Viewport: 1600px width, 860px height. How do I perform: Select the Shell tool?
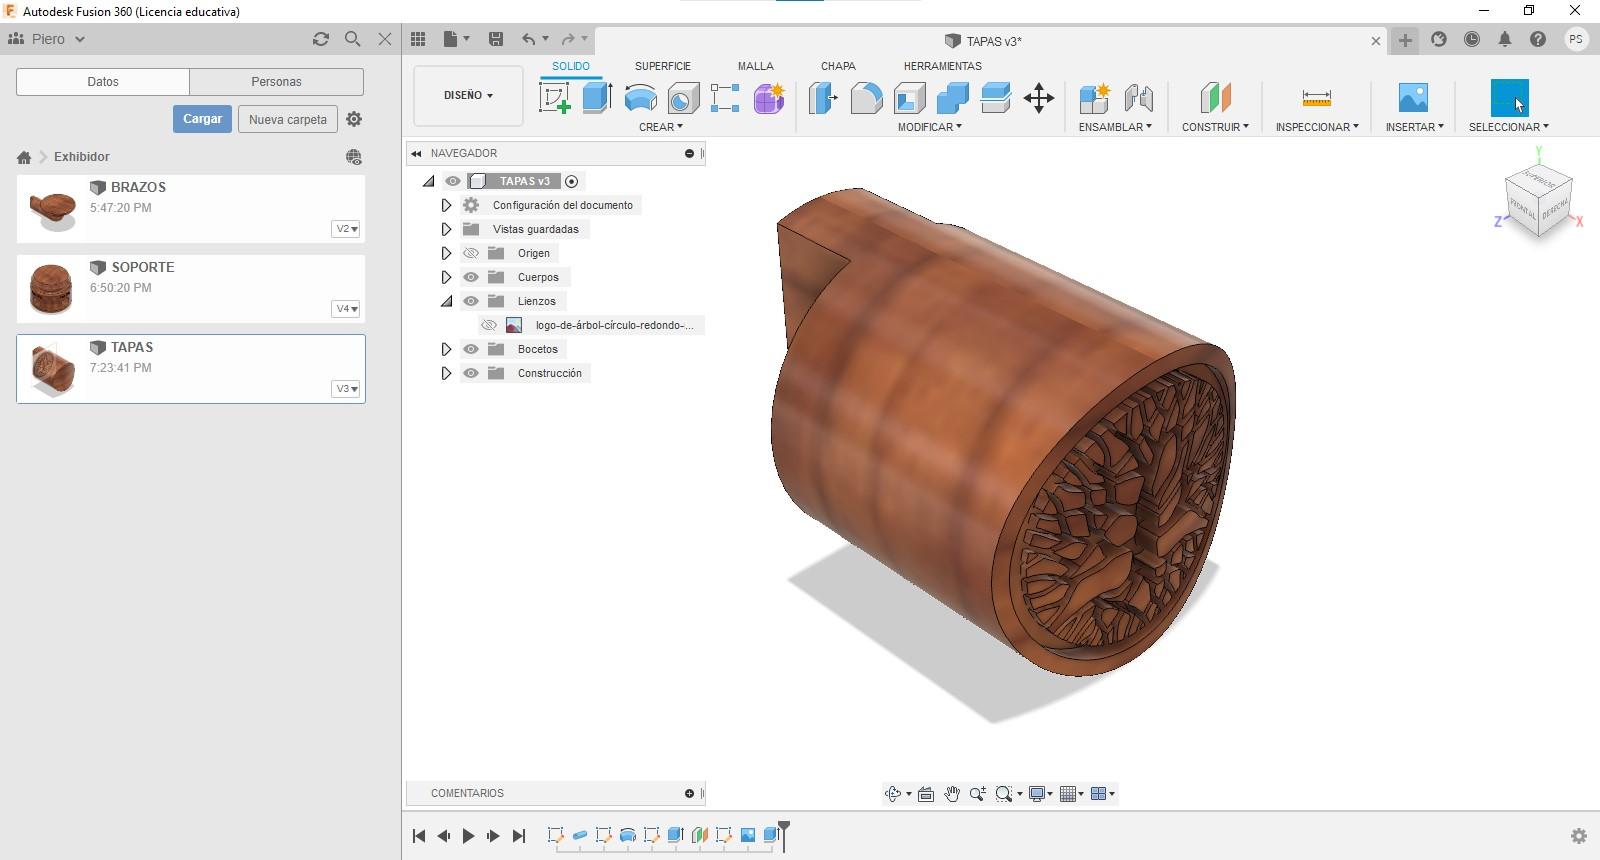coord(909,98)
